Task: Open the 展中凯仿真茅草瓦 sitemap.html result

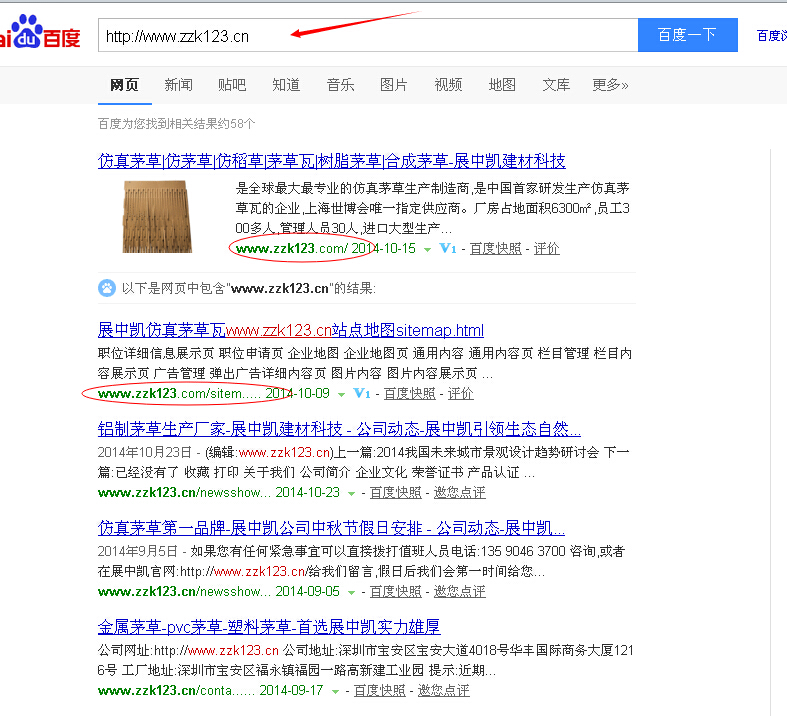Action: click(291, 330)
